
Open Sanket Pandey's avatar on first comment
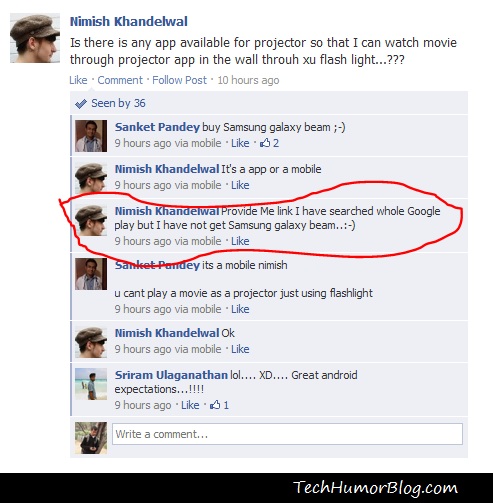tap(91, 136)
